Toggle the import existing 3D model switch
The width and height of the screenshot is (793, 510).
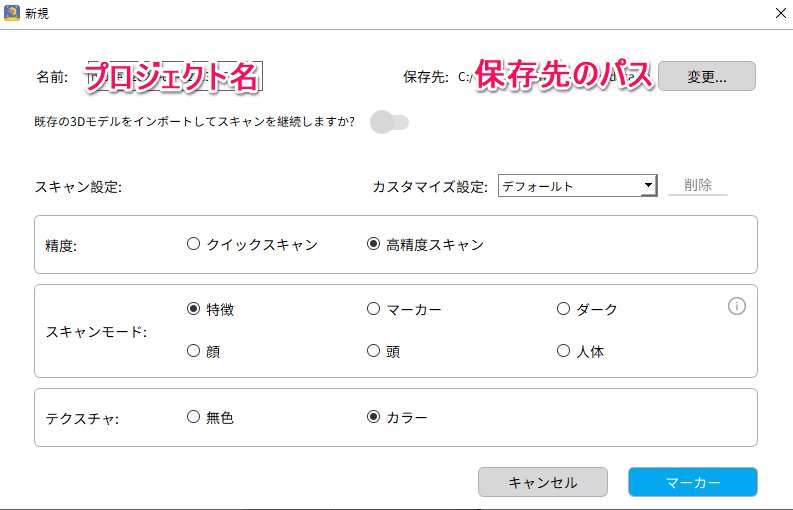[x=389, y=122]
